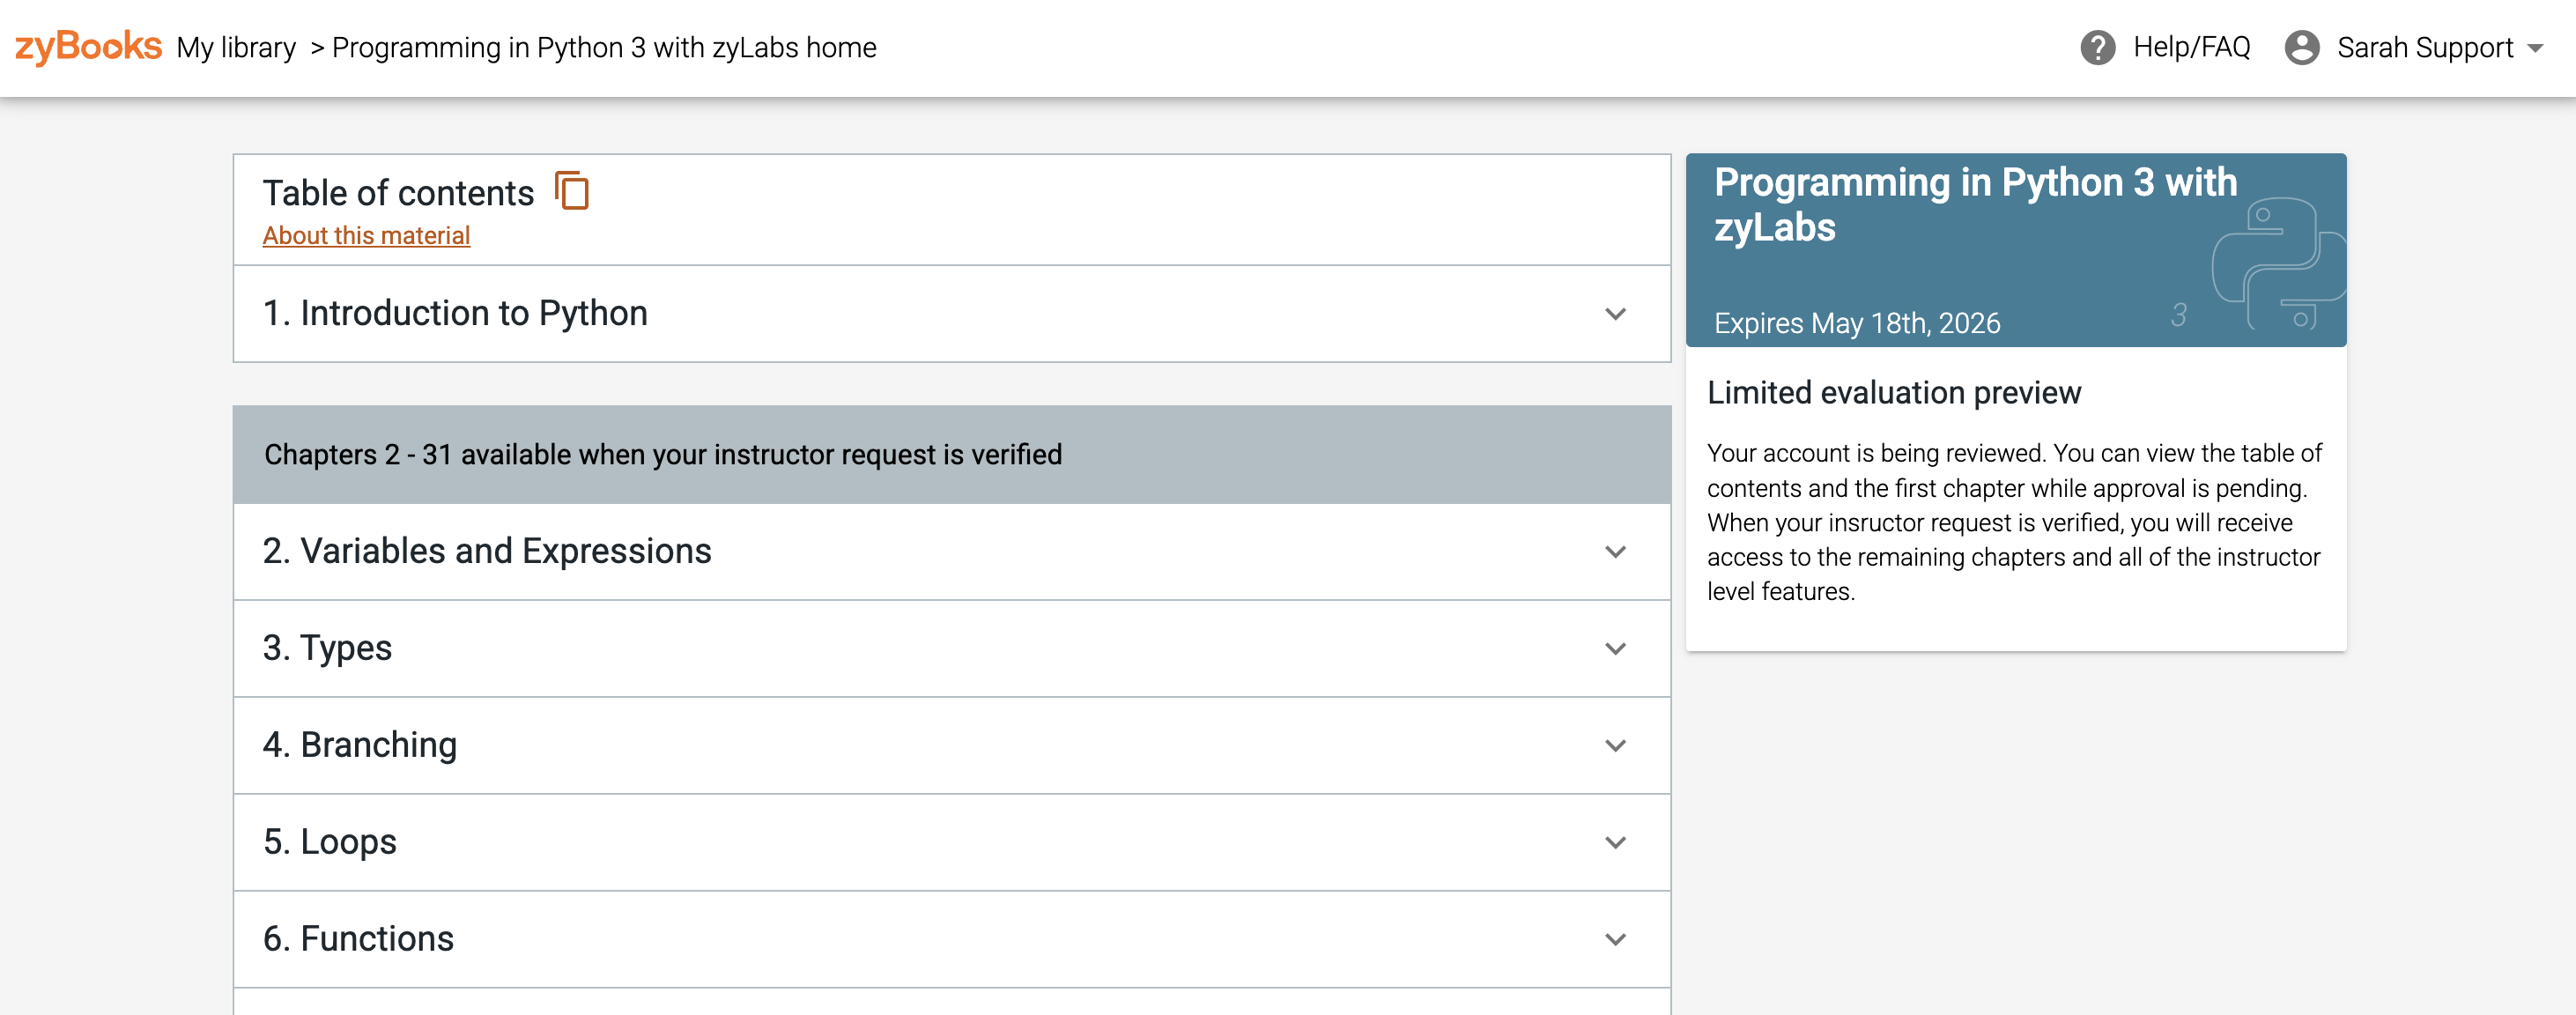The image size is (2576, 1015).
Task: Expand chapter 3 Types chevron
Action: pos(1615,649)
